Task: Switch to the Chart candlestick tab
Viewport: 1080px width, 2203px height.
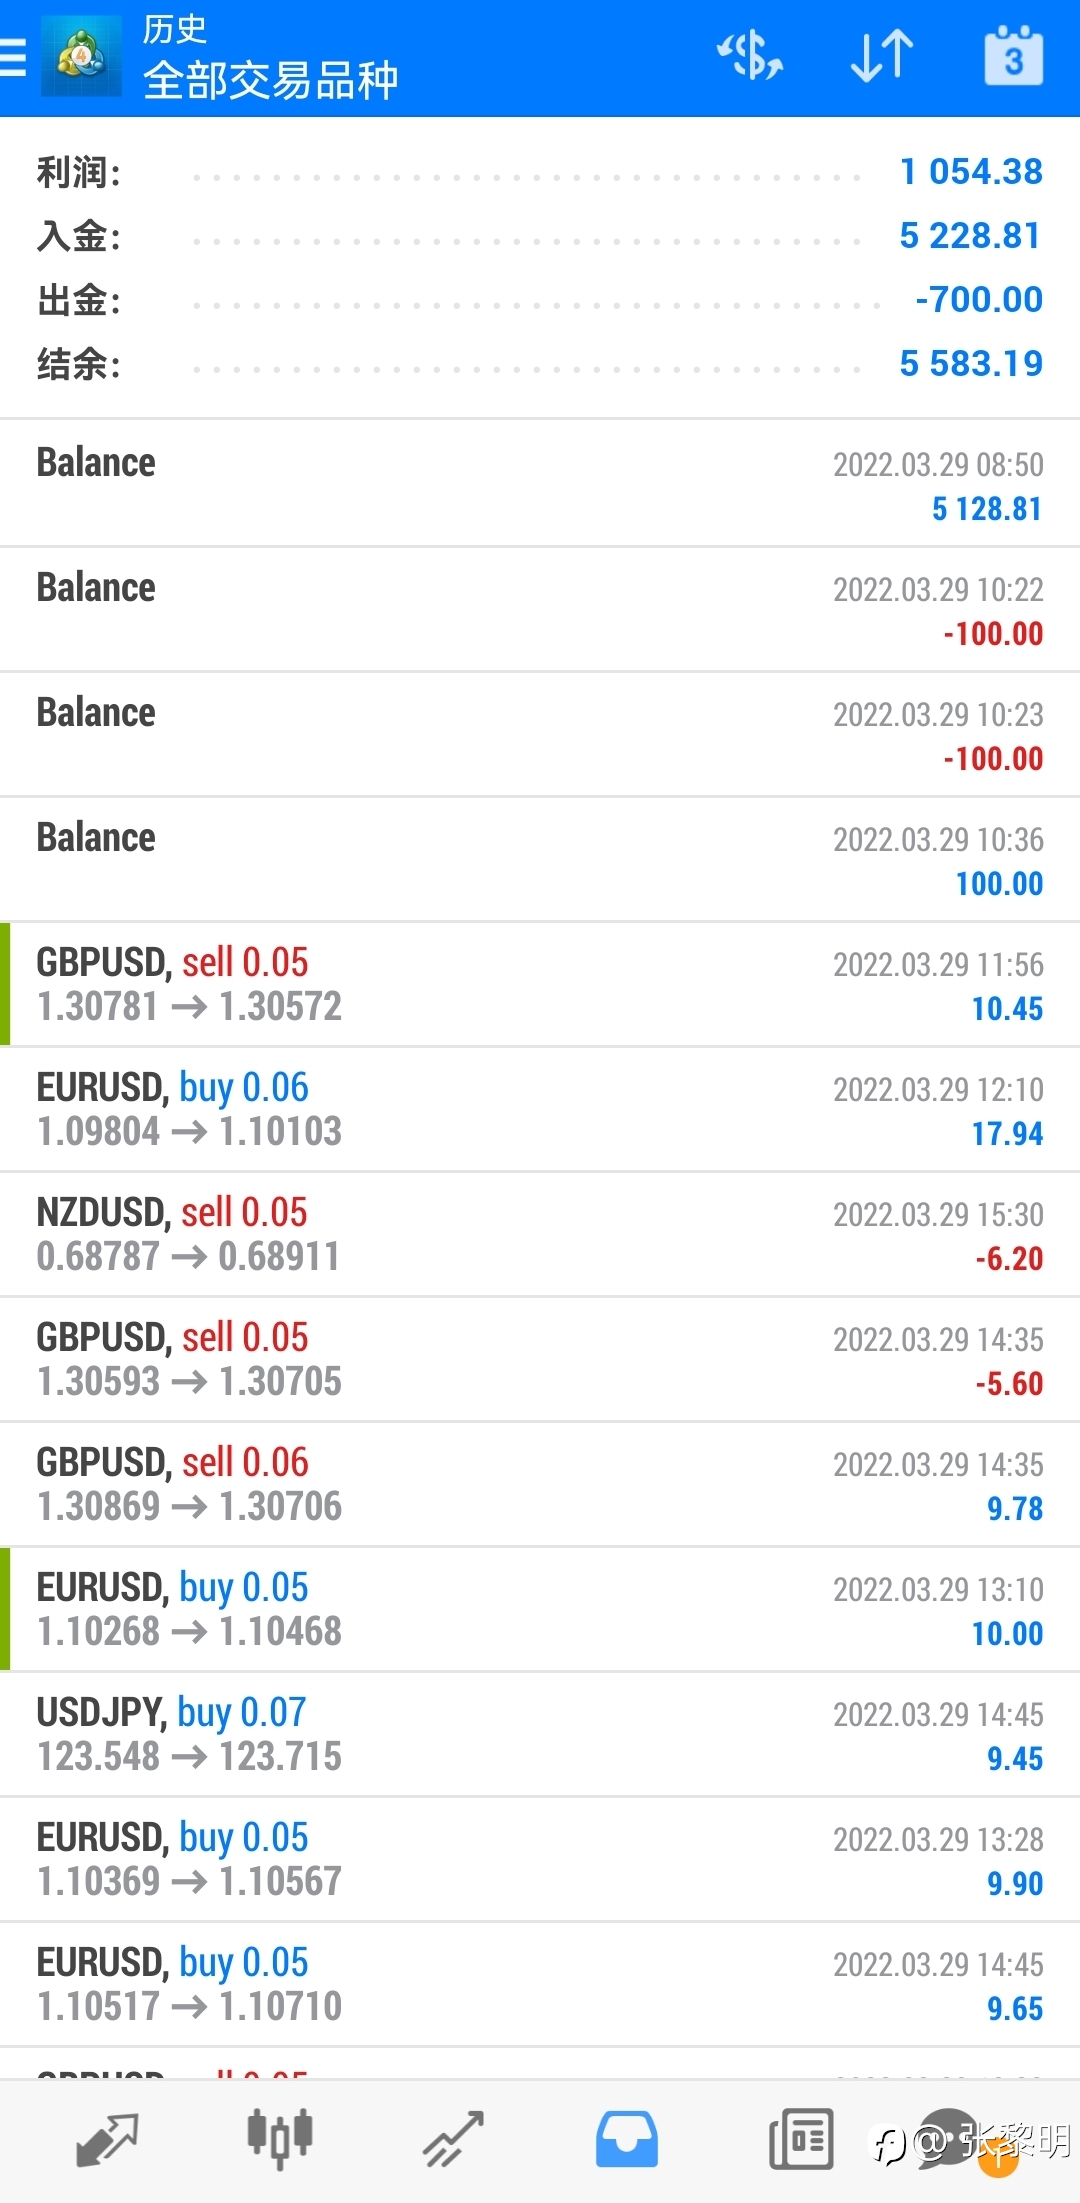Action: click(x=280, y=2139)
